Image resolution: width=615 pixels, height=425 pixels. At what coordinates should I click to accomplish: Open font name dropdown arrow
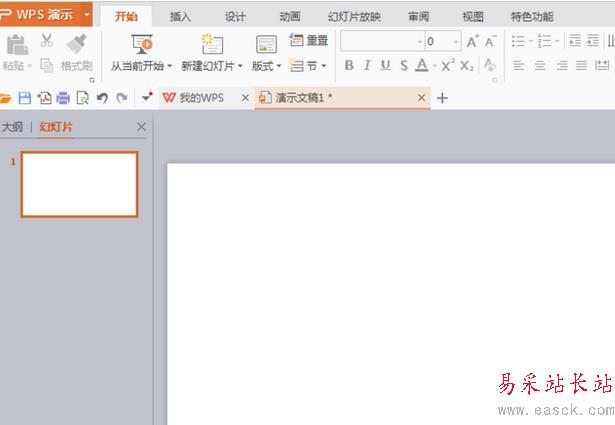420,42
